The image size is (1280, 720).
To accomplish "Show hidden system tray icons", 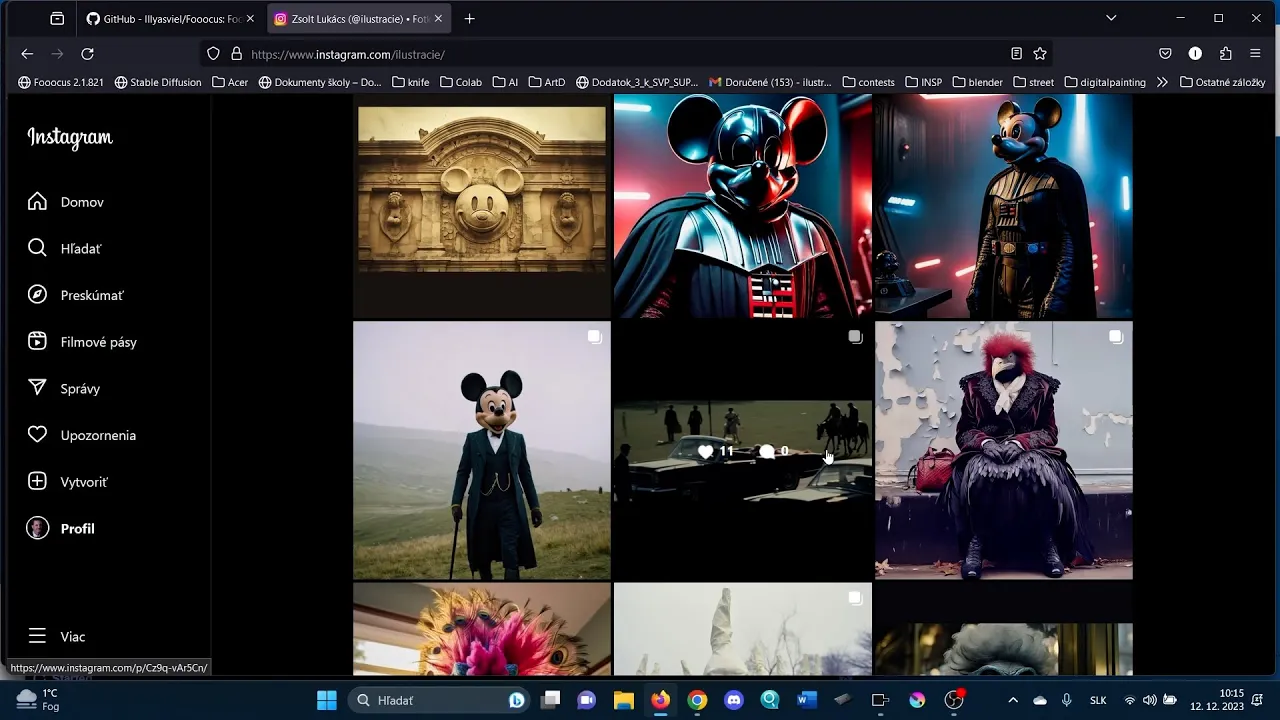I will click(1012, 700).
